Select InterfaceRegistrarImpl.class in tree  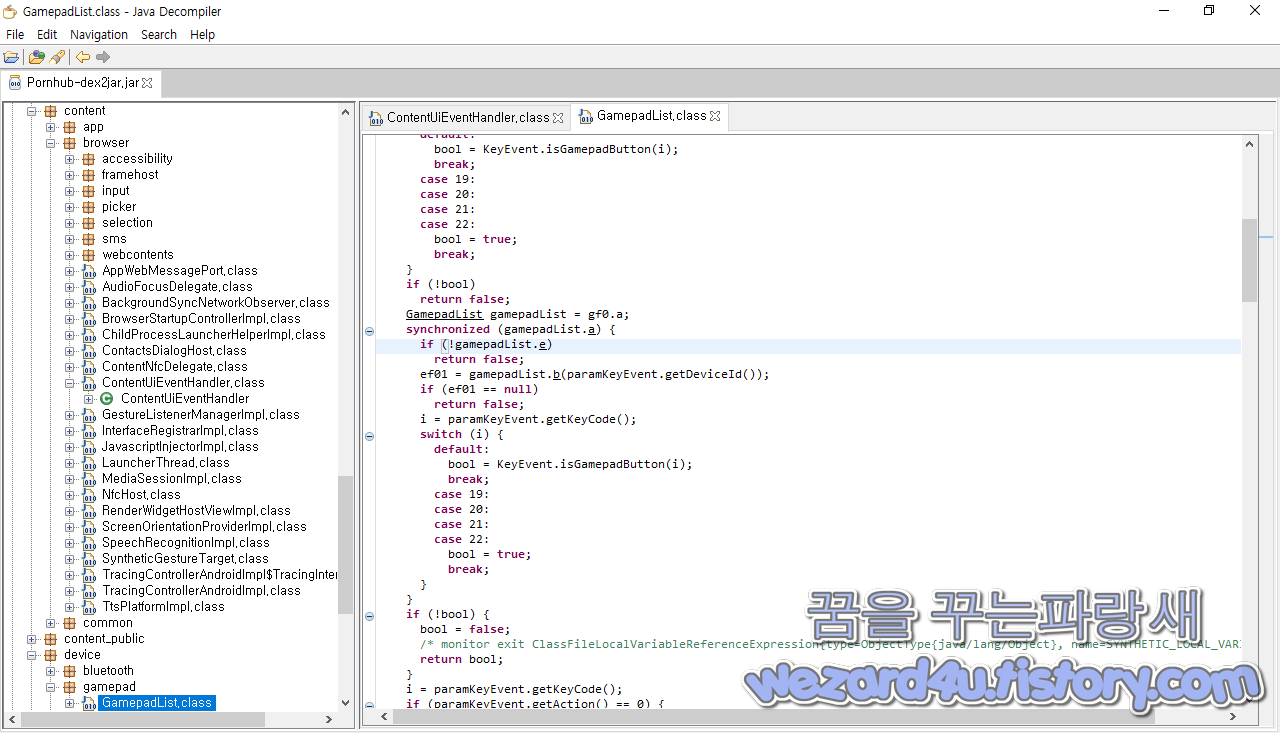(x=180, y=431)
